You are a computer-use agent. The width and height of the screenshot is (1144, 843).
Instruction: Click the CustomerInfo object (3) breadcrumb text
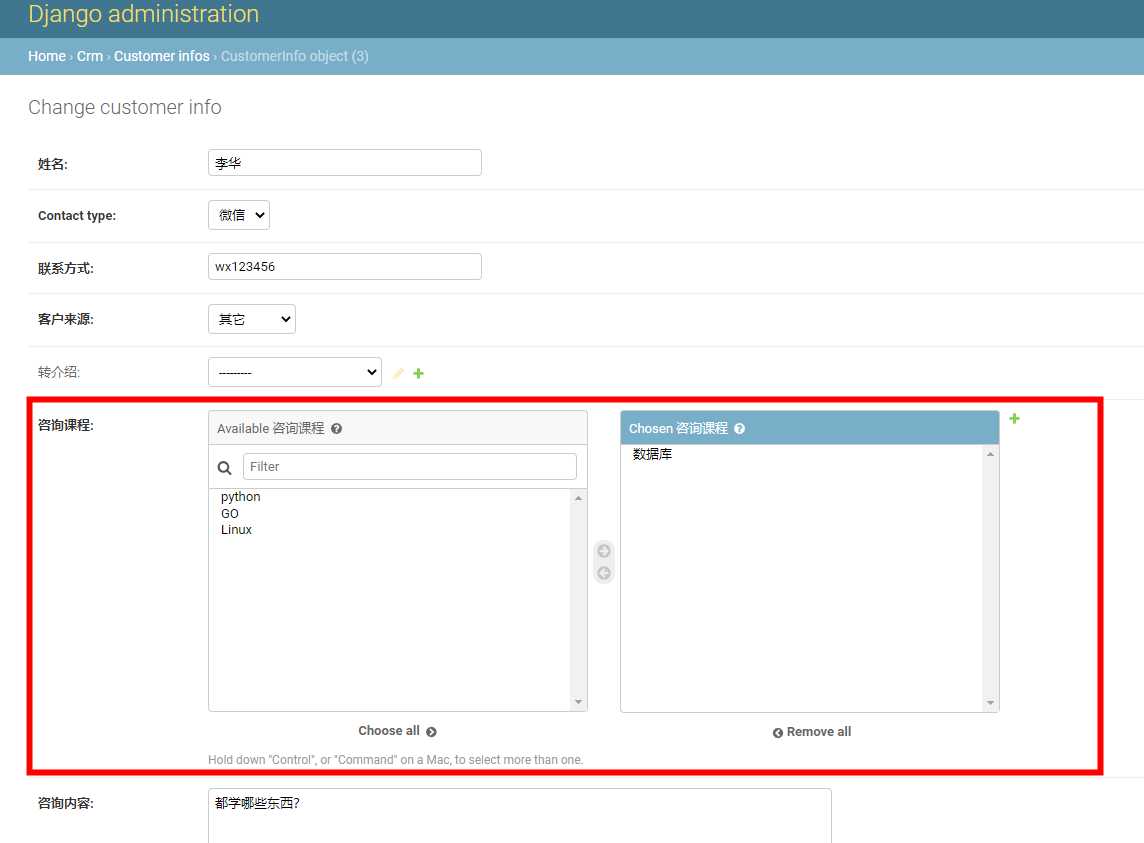[294, 56]
